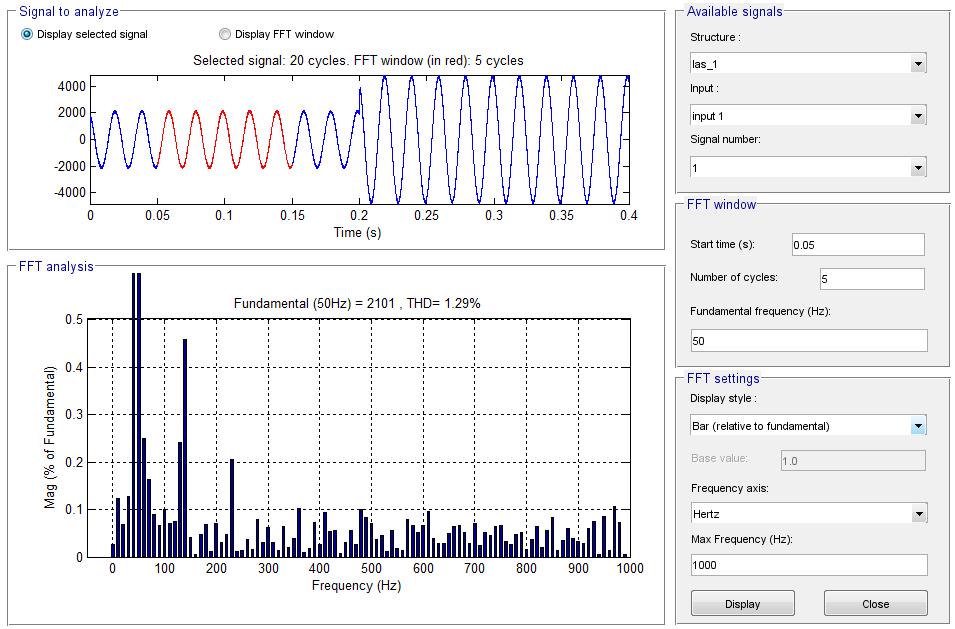This screenshot has height=629, width=955.
Task: Select the "Display selected signal" radio button
Action: coord(27,34)
